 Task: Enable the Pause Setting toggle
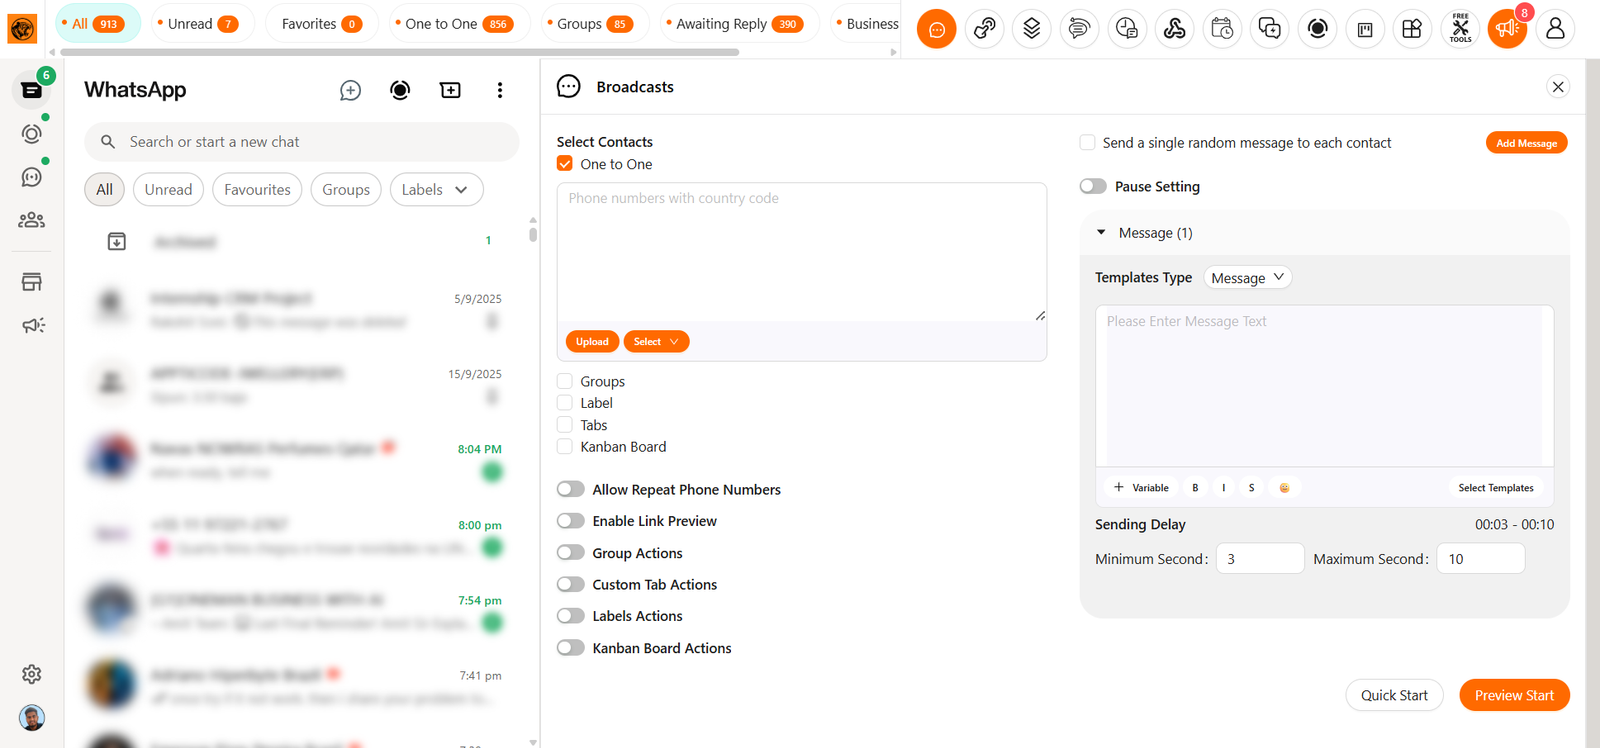click(1093, 187)
